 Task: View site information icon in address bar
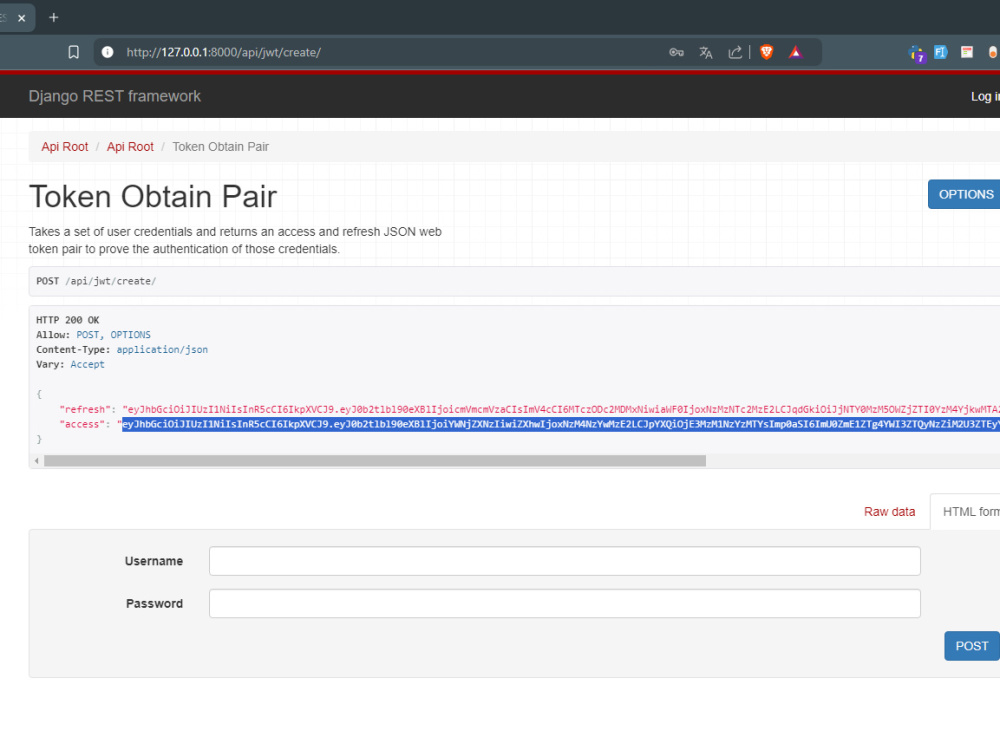pyautogui.click(x=108, y=52)
